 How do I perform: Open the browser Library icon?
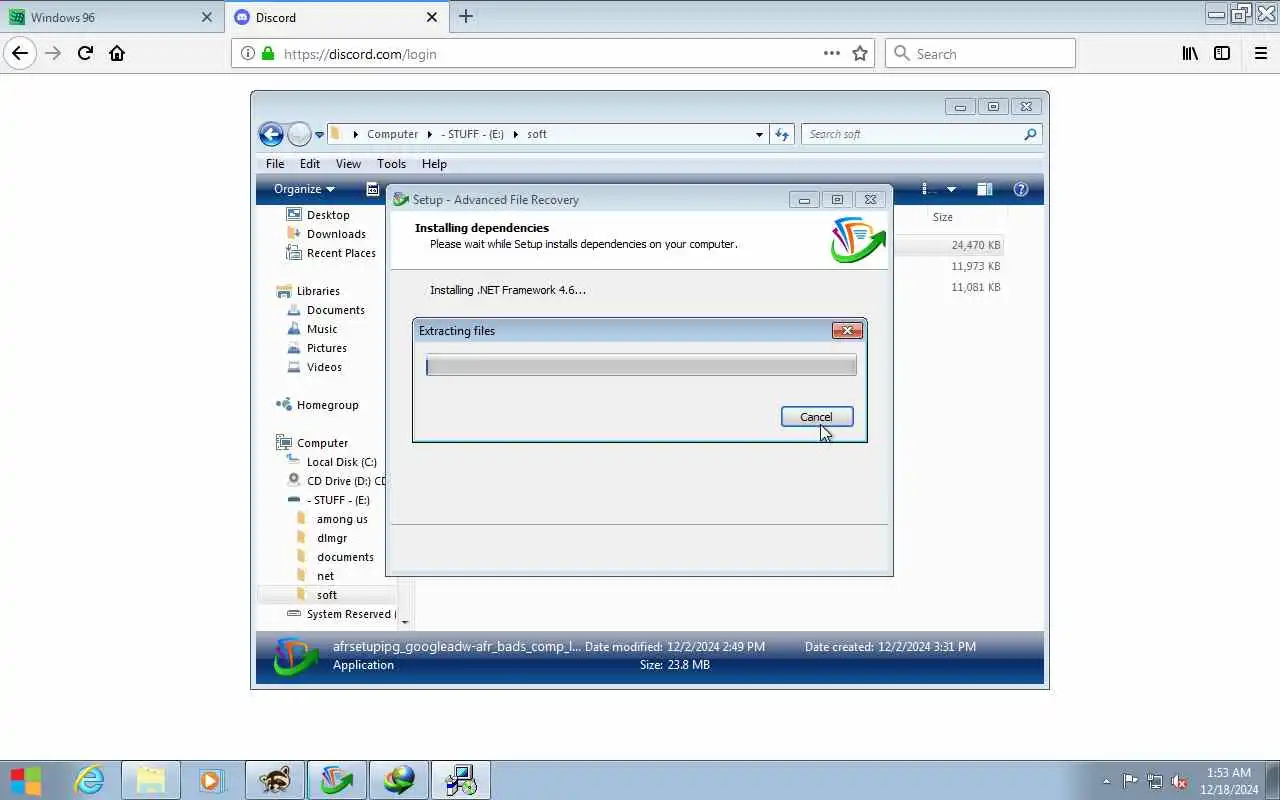(1190, 54)
